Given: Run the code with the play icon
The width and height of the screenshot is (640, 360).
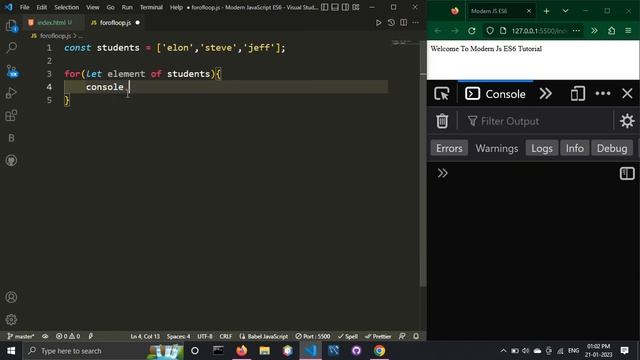Looking at the screenshot, I should coord(378,22).
